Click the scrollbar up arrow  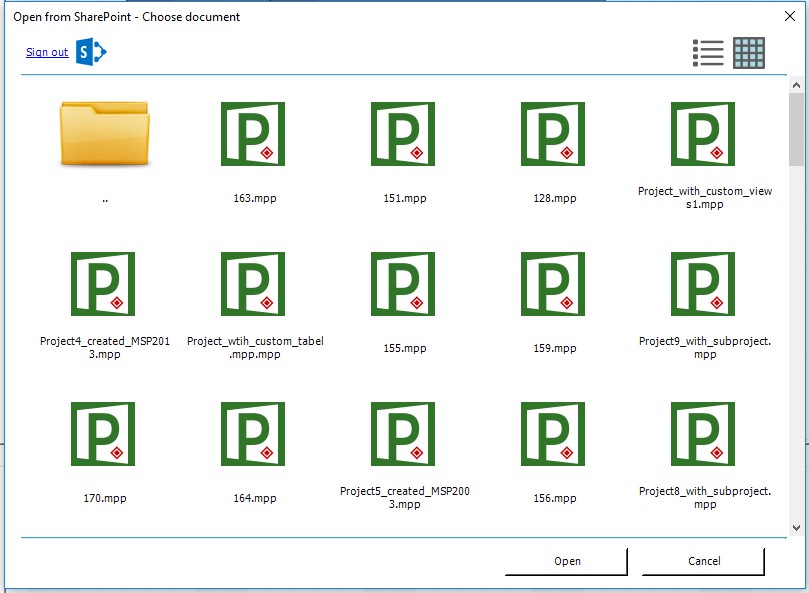point(796,85)
